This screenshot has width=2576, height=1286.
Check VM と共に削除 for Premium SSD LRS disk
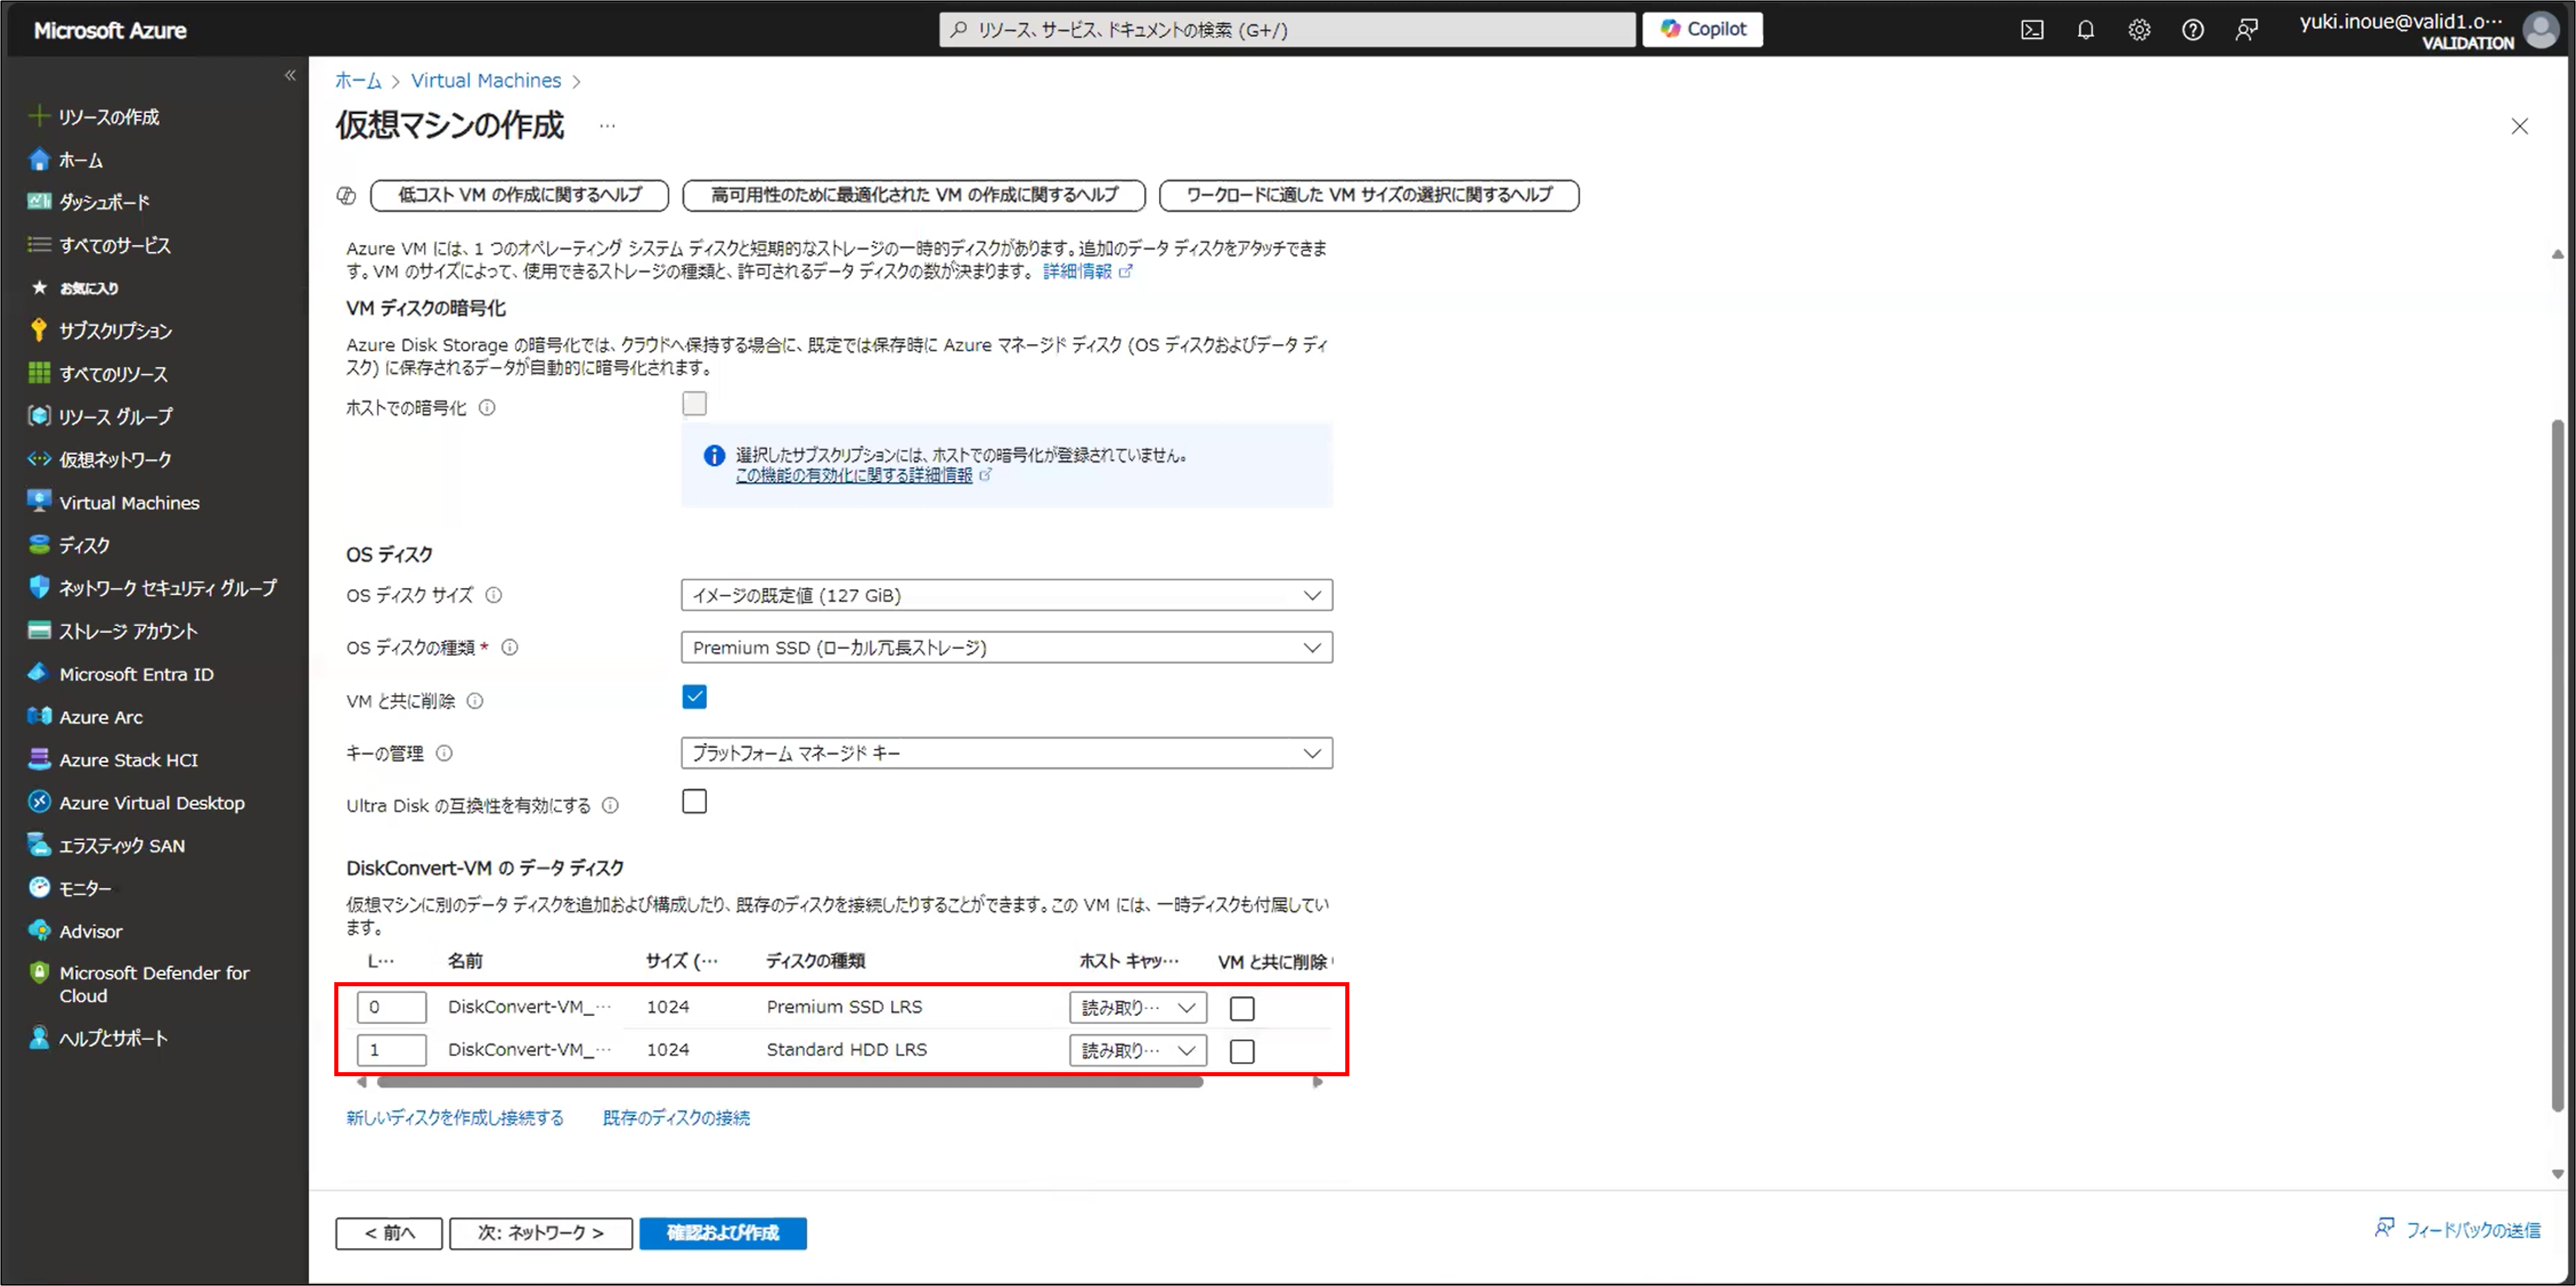[1242, 1008]
